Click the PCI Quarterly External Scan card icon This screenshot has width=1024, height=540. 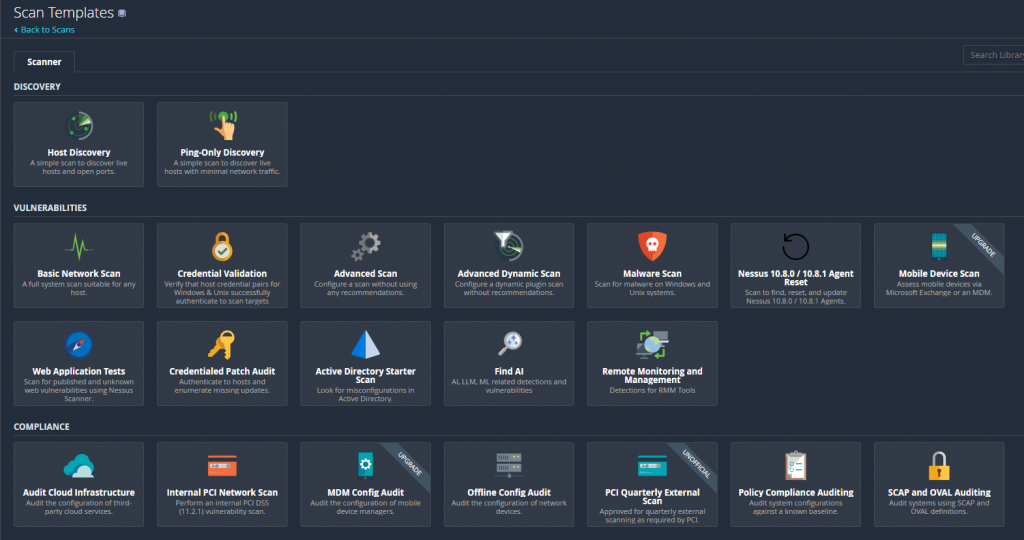[x=652, y=466]
